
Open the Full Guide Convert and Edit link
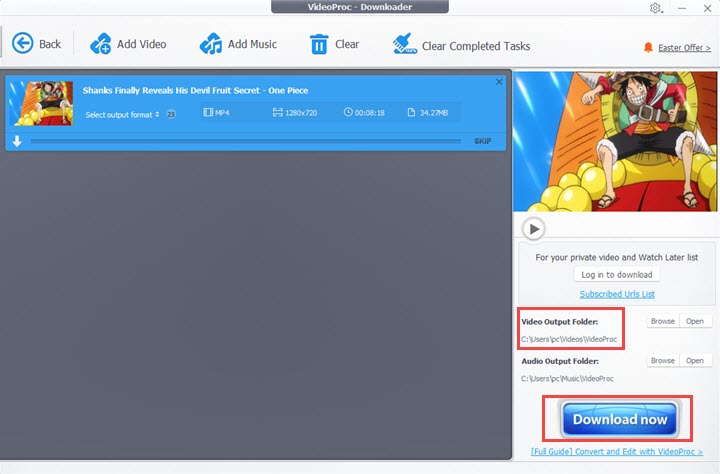coord(617,451)
